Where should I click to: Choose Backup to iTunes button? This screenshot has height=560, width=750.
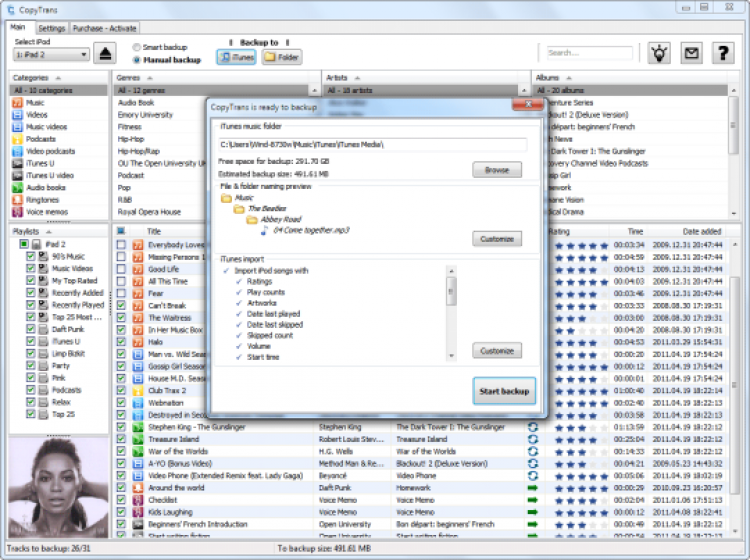pyautogui.click(x=236, y=57)
